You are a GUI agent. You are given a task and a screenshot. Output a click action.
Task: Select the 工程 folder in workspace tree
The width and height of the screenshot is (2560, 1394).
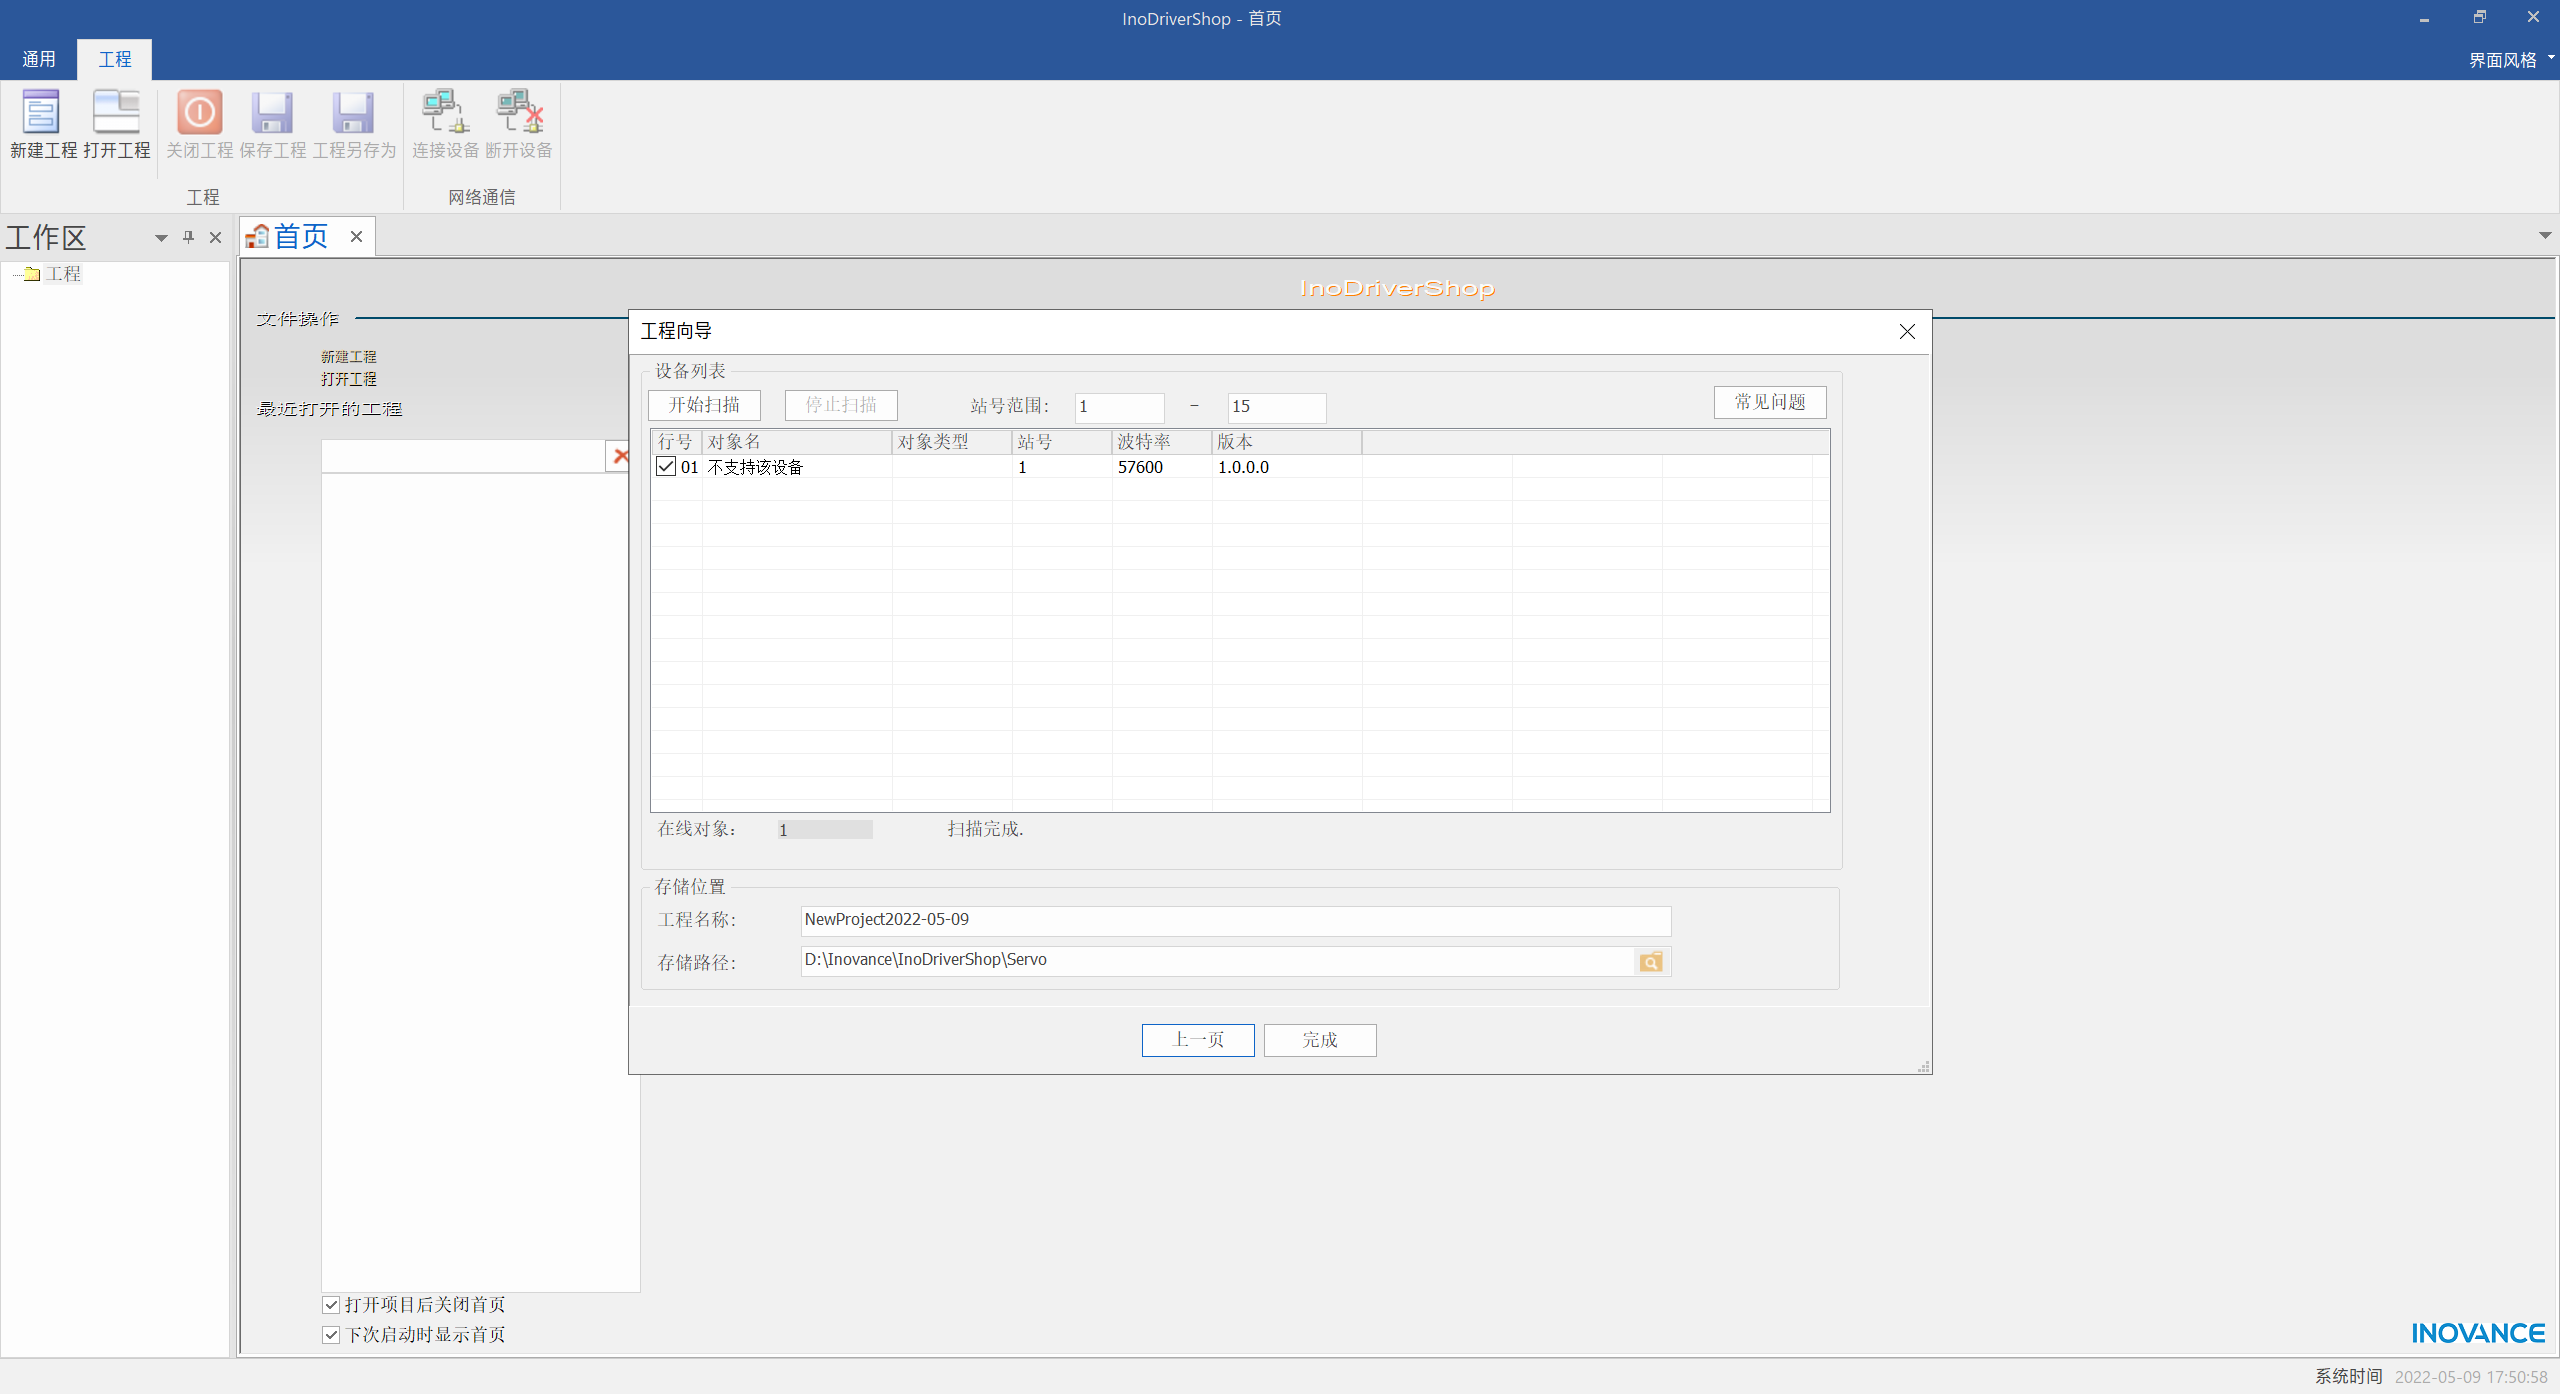[x=63, y=274]
